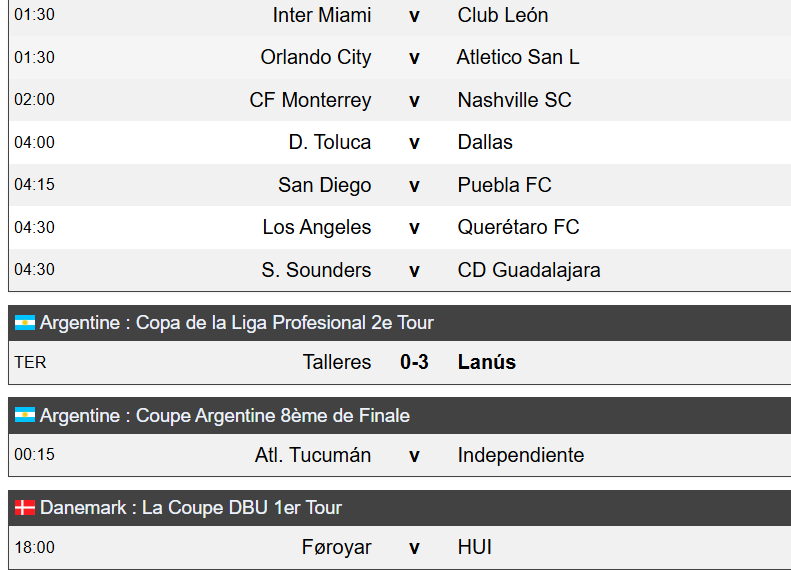Click Puebla FC team name
791x570 pixels.
[504, 185]
